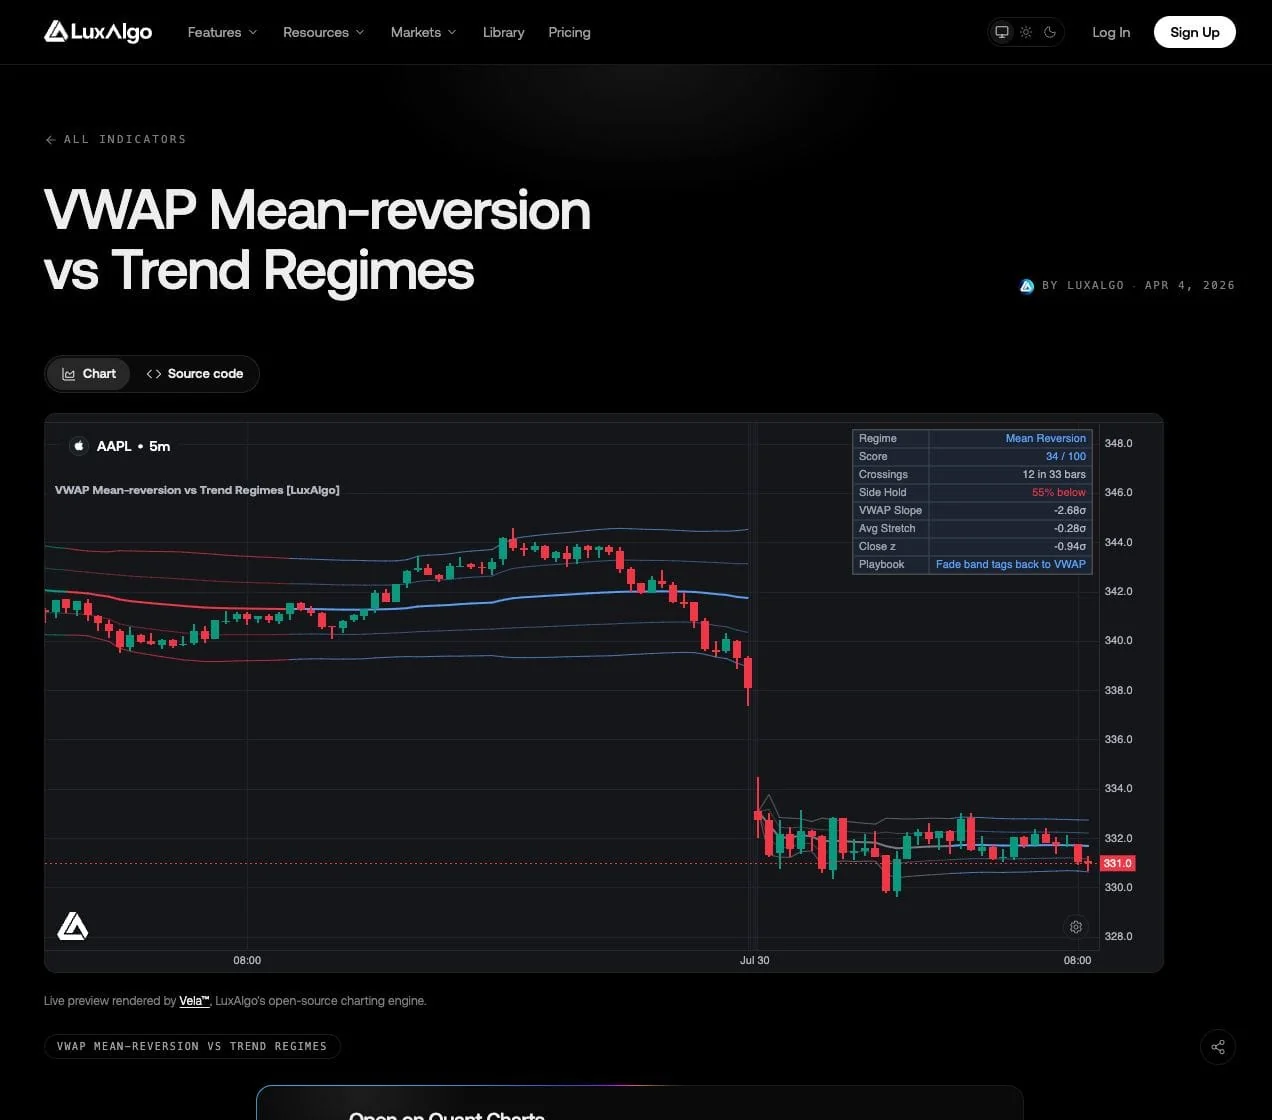This screenshot has height=1120, width=1272.
Task: Click the -0.28σ Avg Stretch value
Action: [1069, 528]
